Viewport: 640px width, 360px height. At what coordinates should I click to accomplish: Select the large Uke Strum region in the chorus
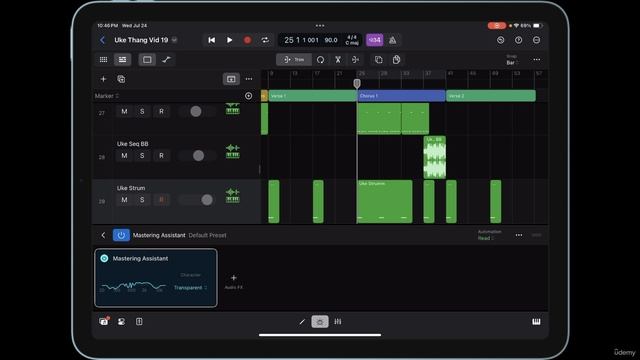pos(384,202)
